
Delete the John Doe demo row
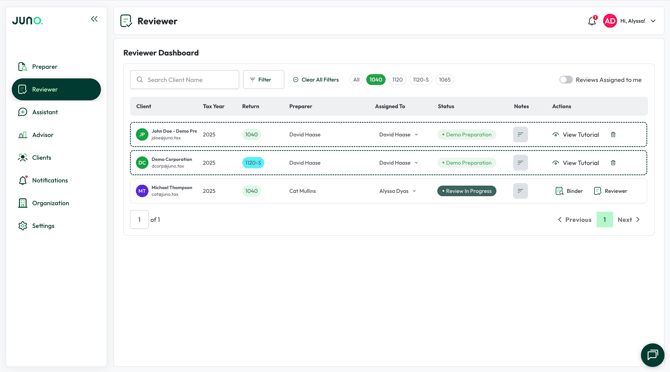click(613, 135)
